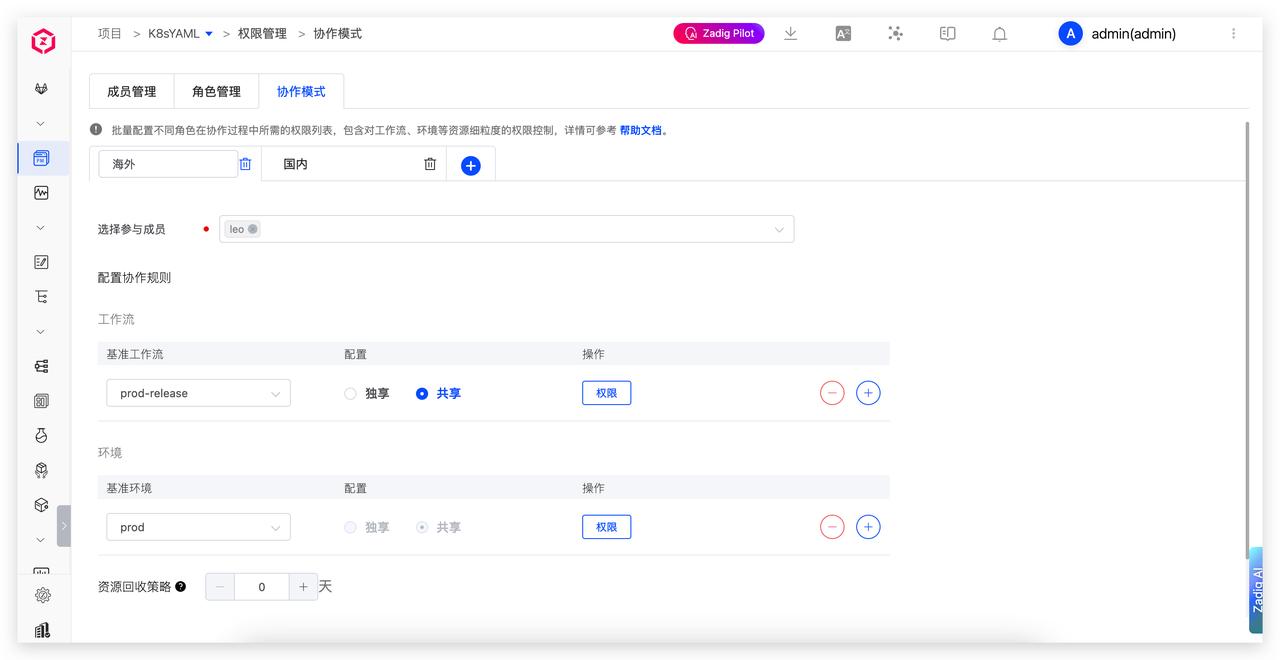Delete the 国内 collaboration mode tab
1280x660 pixels.
430,164
